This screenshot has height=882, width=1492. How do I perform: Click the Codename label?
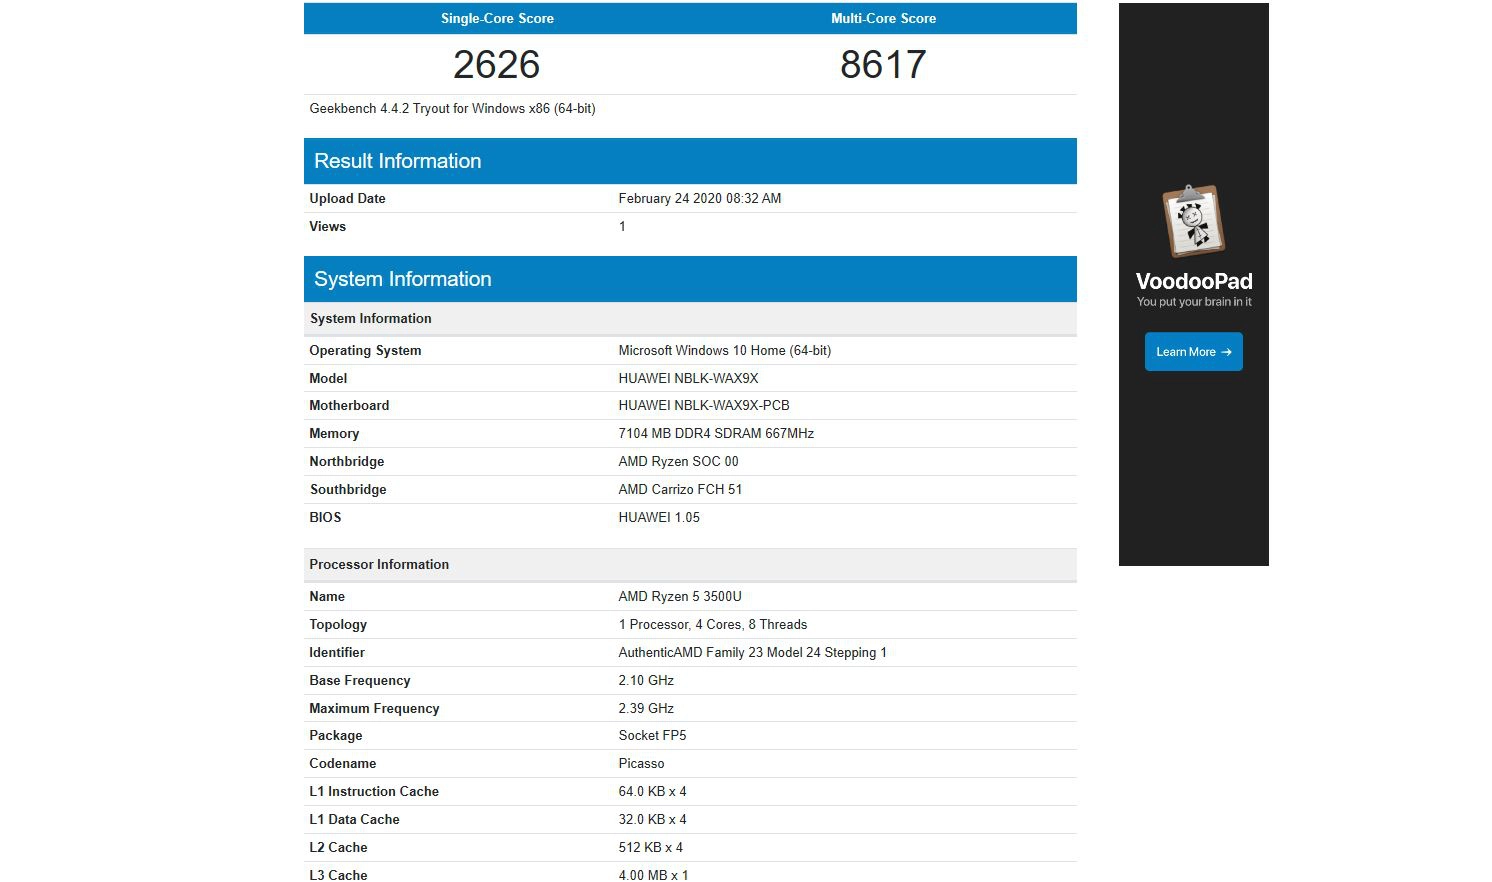coord(343,763)
